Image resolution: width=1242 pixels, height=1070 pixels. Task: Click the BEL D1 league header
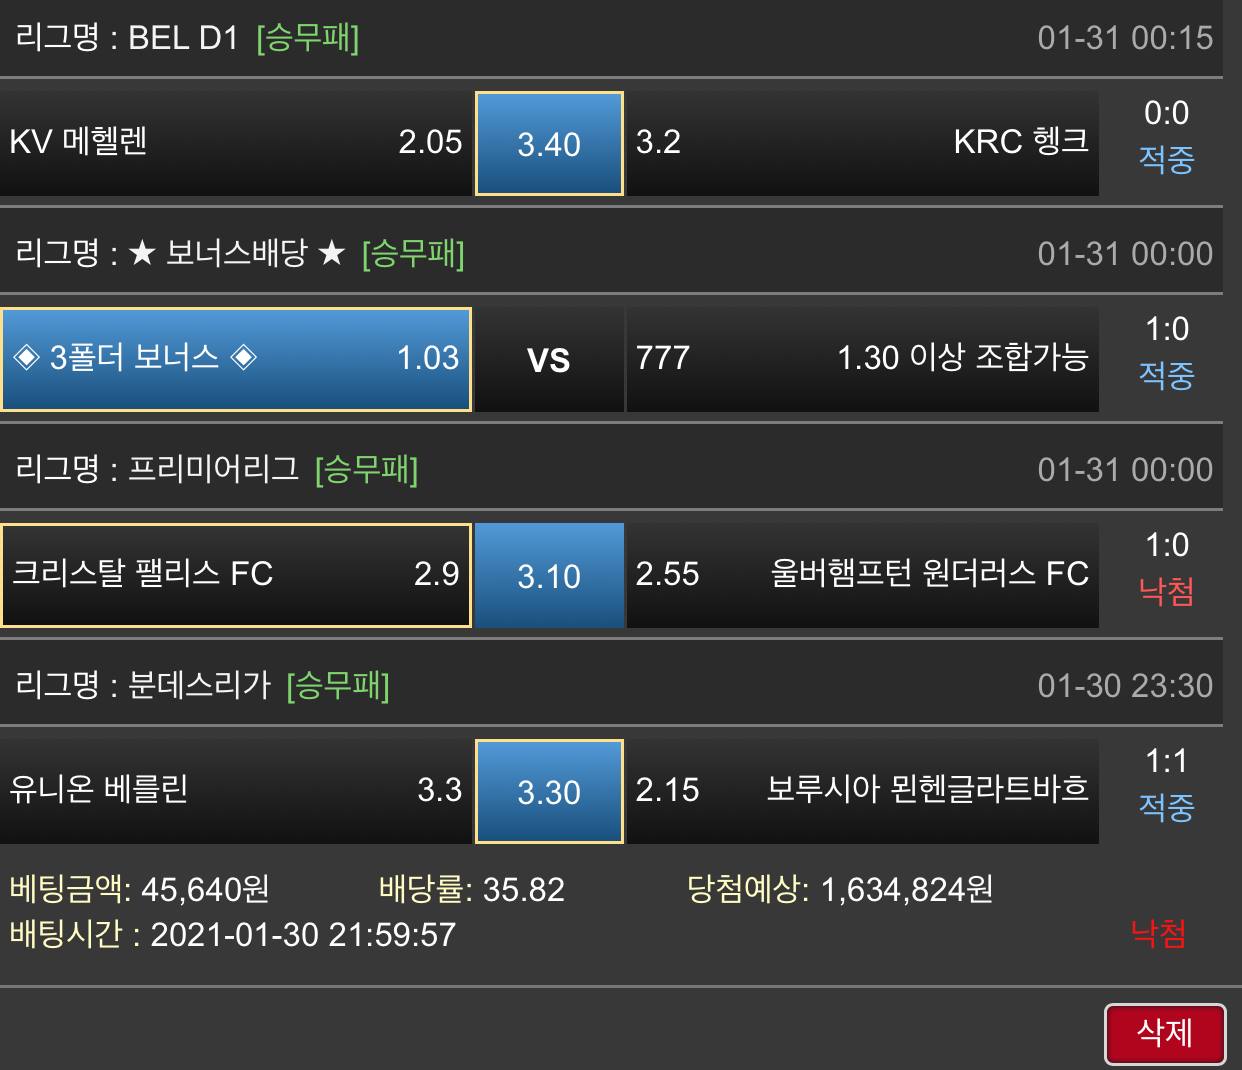click(x=188, y=38)
